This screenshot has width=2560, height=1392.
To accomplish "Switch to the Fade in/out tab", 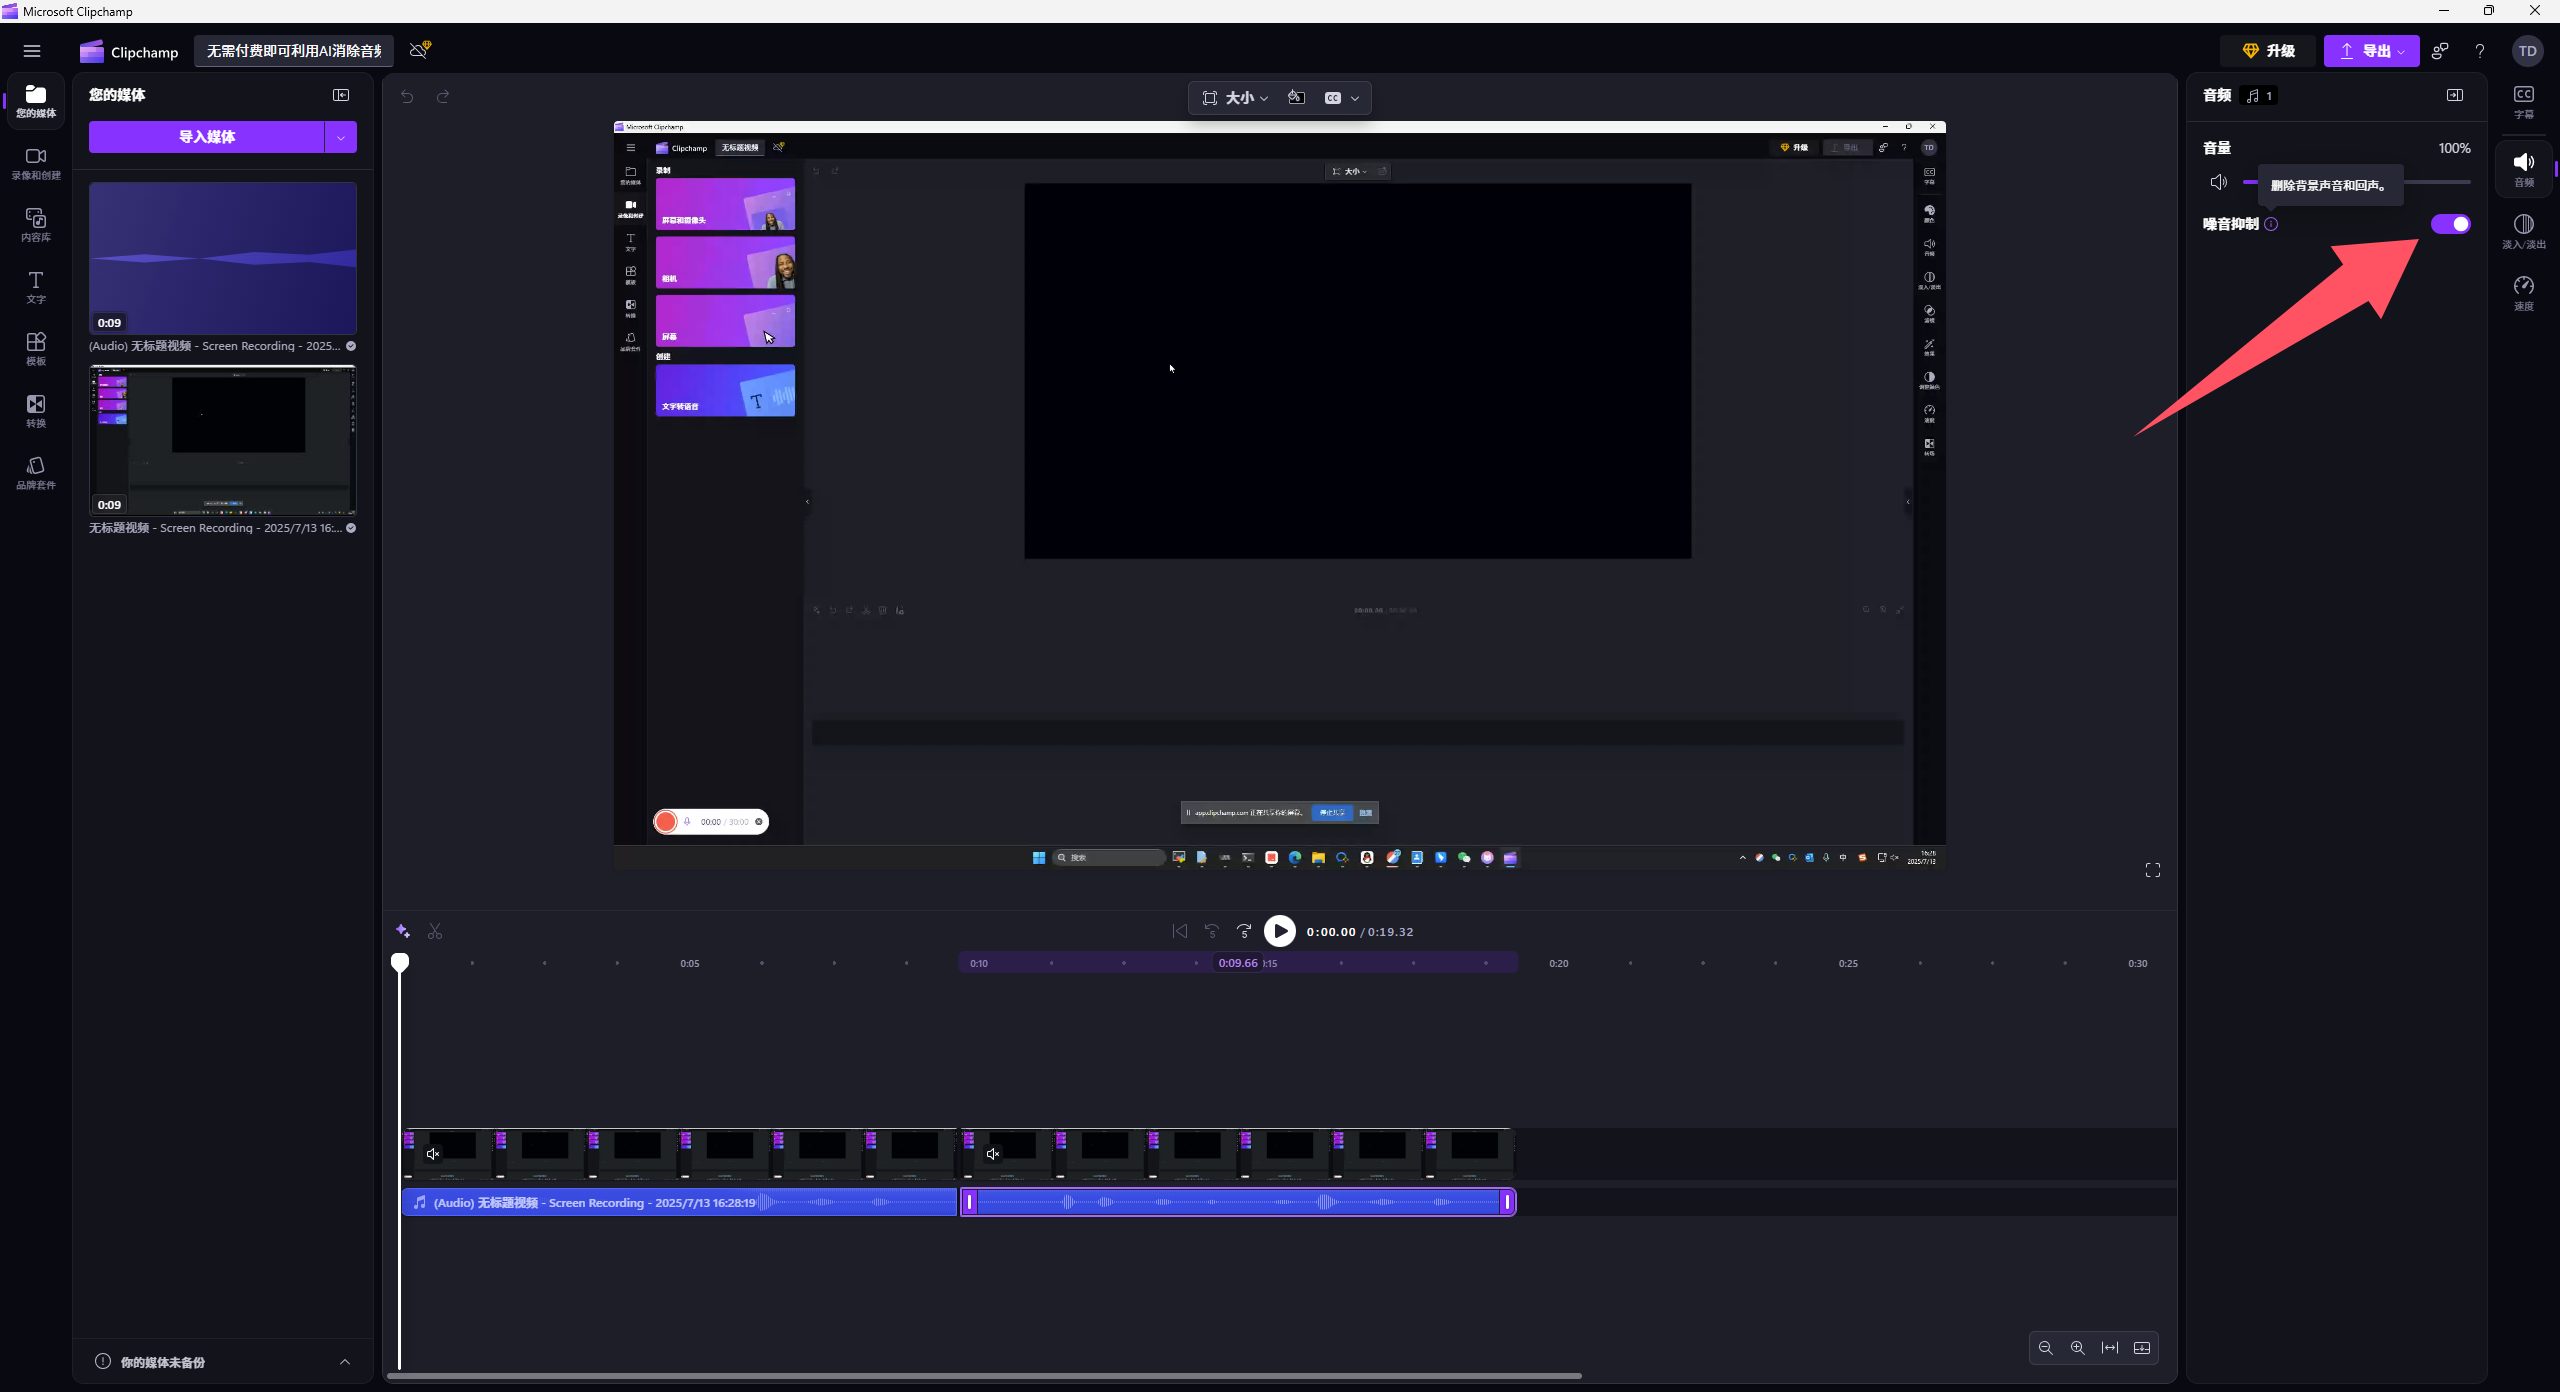I will coord(2523,230).
